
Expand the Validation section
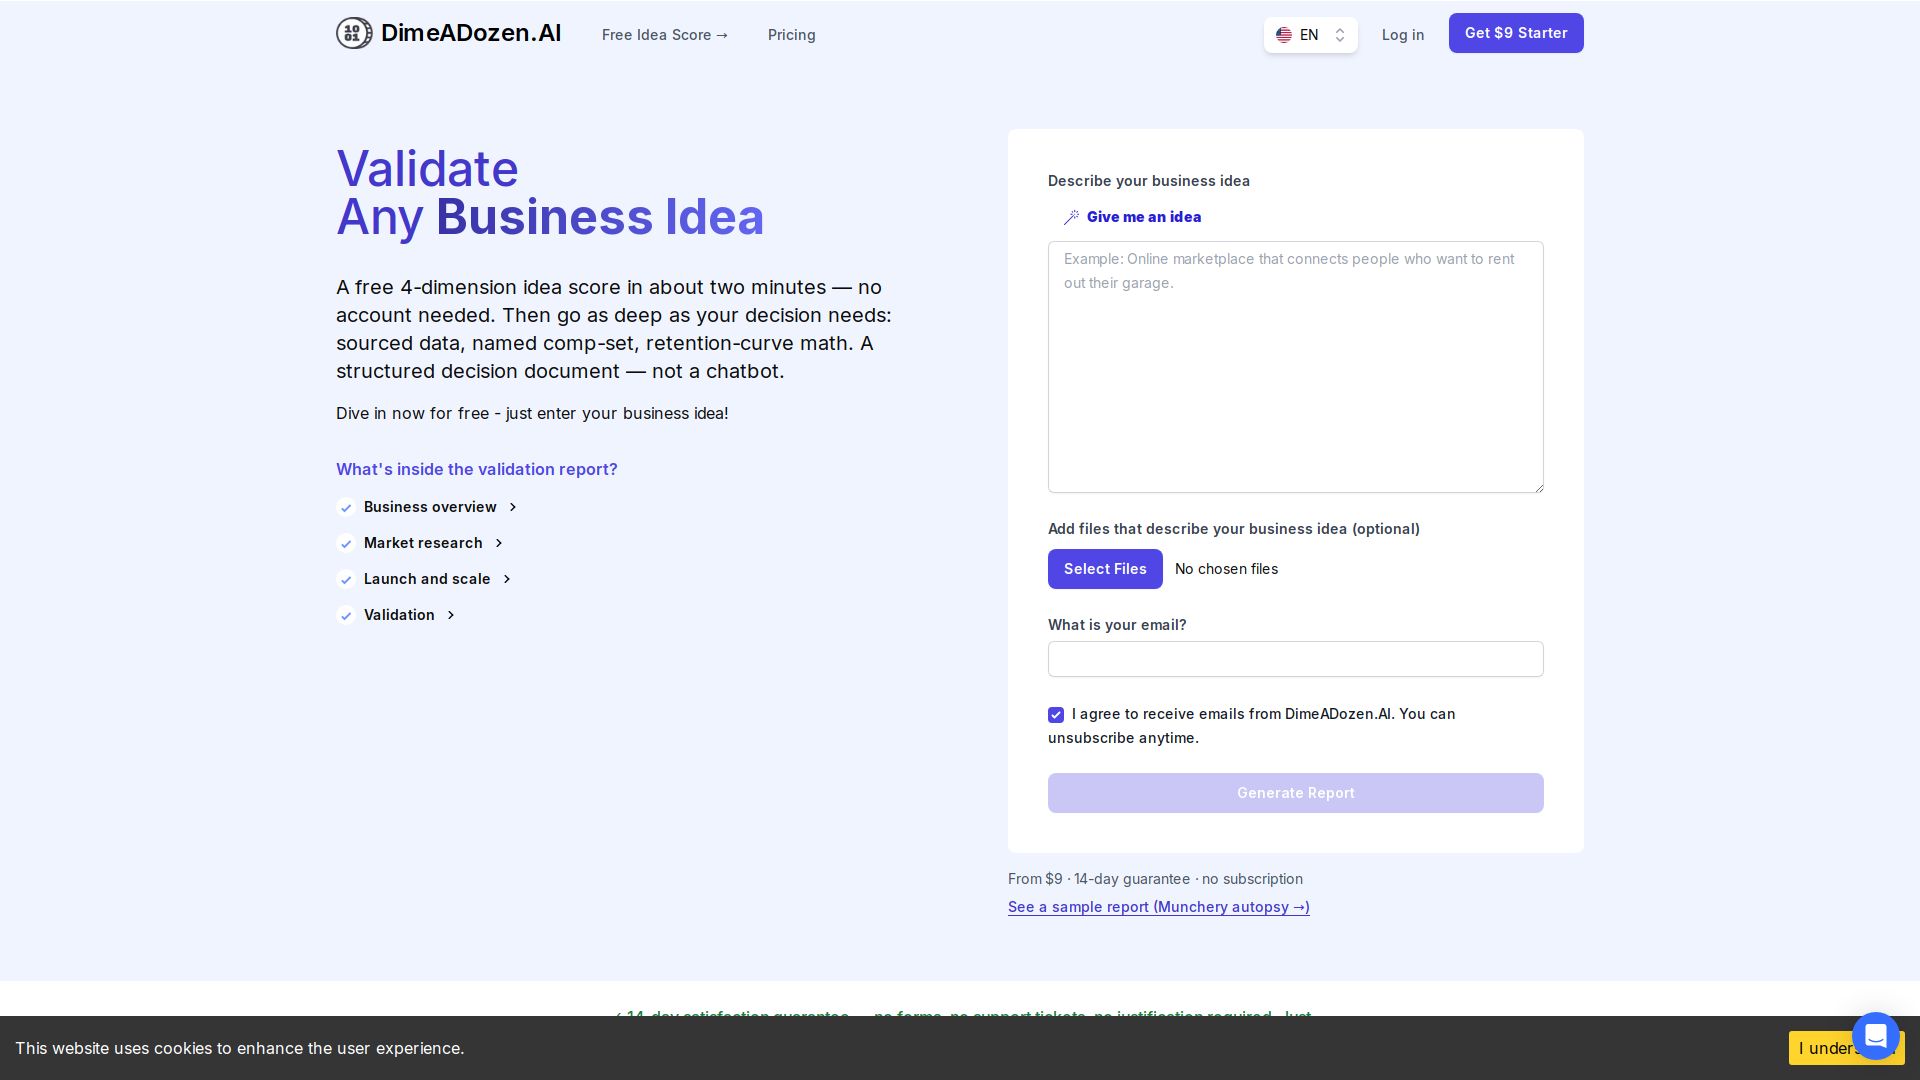(x=410, y=615)
